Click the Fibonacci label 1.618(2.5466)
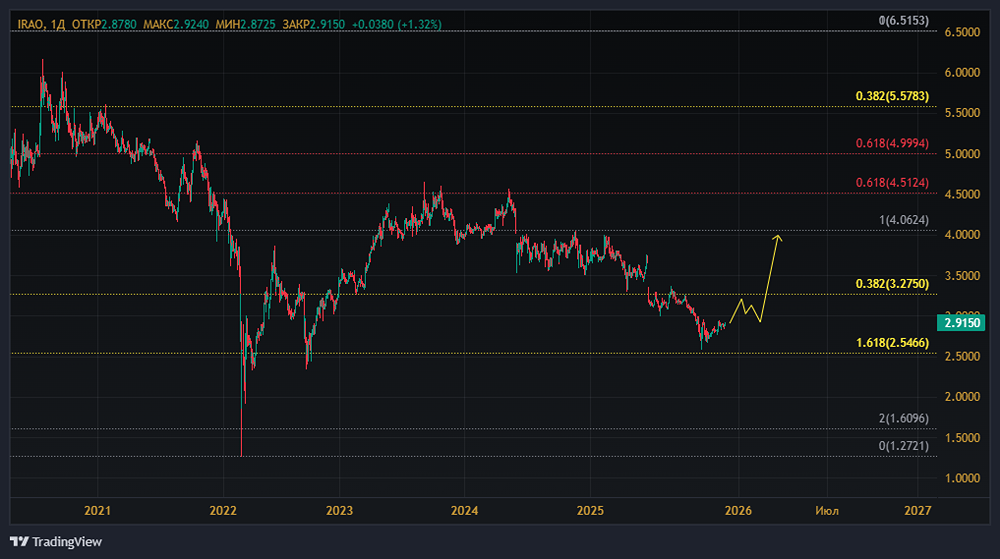Screen dimensions: 1000x559 coord(892,343)
